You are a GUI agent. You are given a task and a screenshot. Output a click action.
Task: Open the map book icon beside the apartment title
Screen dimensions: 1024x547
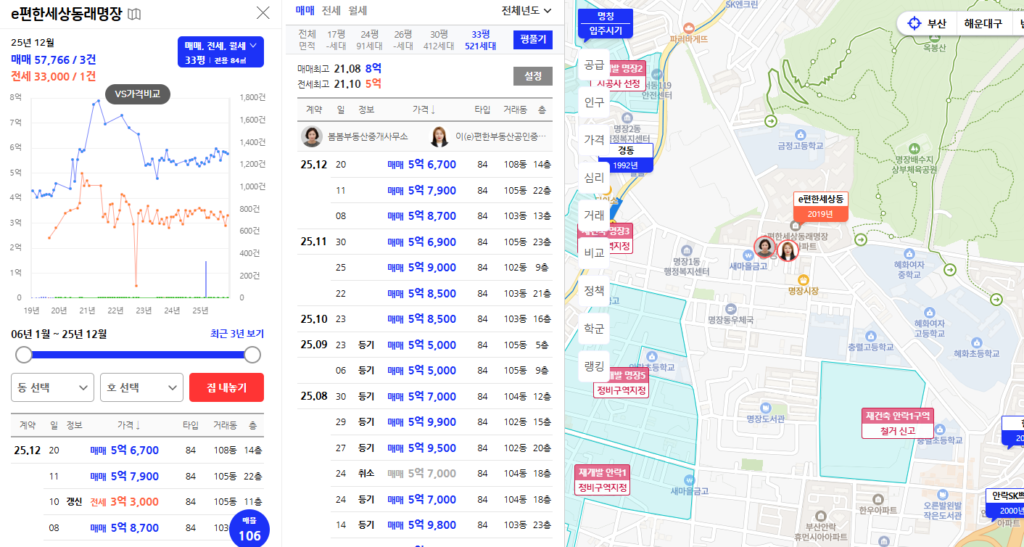coord(134,14)
